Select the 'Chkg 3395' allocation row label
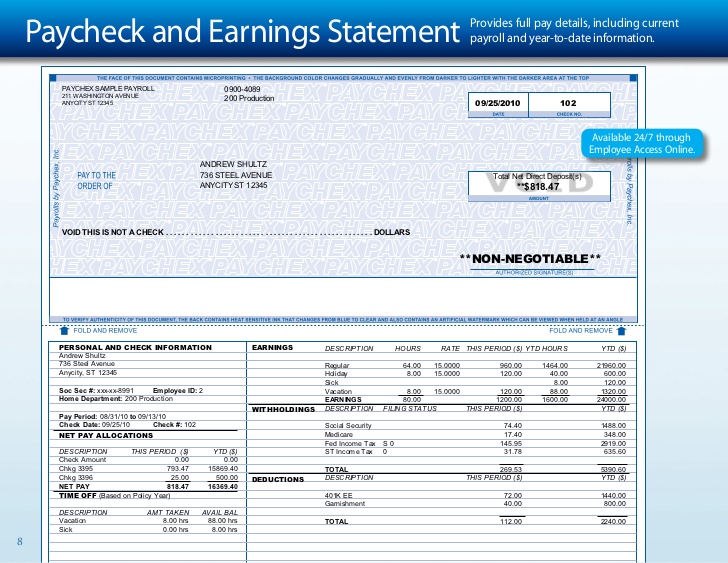The height and width of the screenshot is (563, 728). 76,469
